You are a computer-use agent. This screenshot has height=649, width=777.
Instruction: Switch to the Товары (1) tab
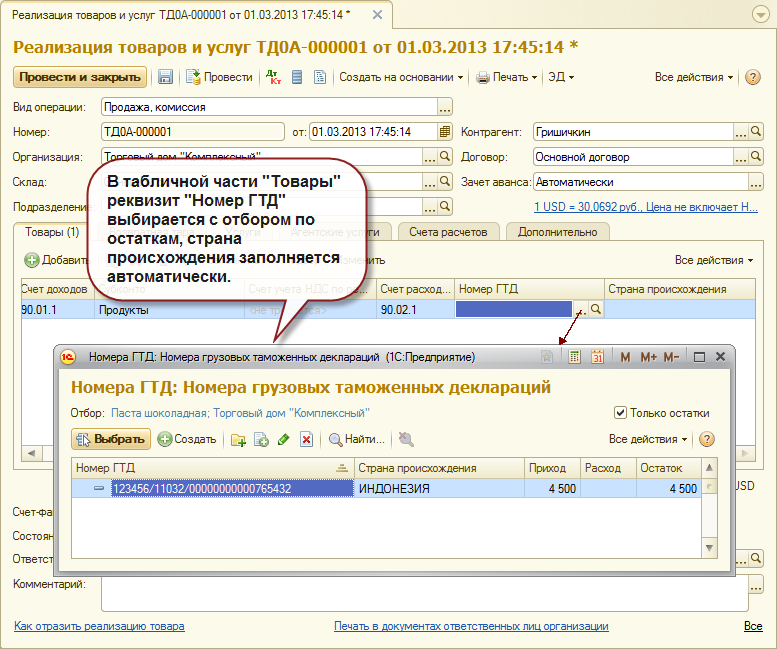pyautogui.click(x=52, y=232)
